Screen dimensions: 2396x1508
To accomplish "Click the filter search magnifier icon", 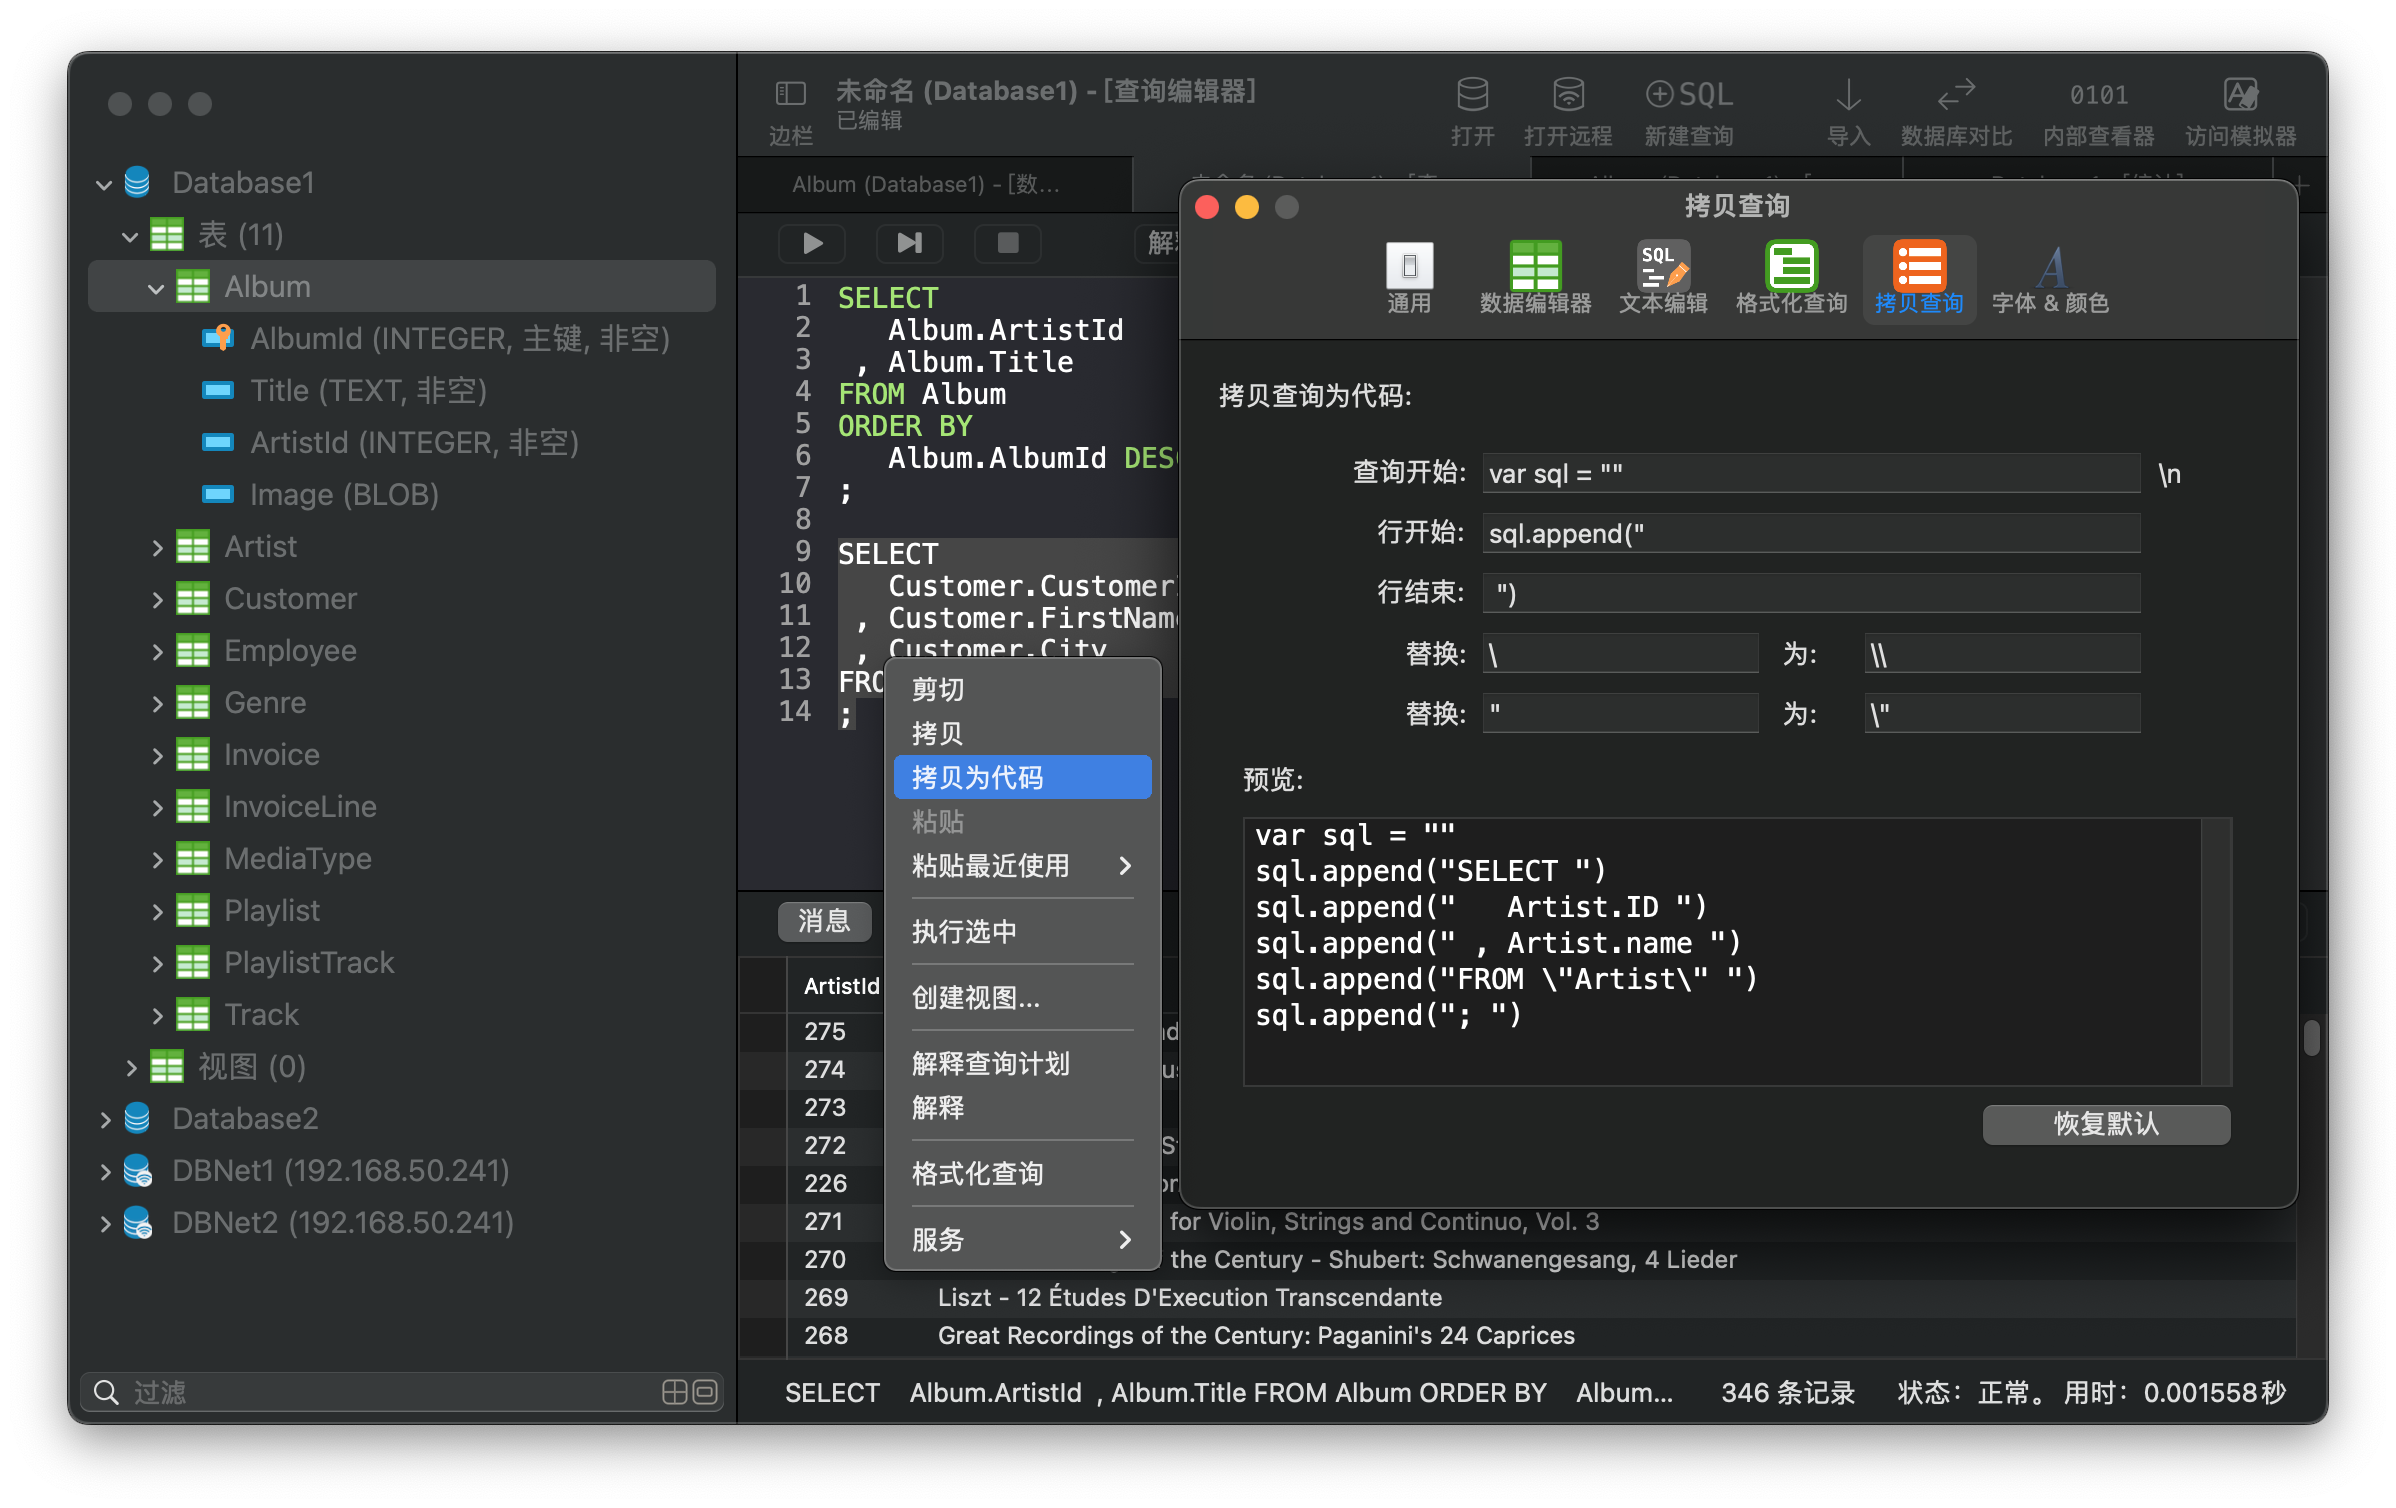I will [x=105, y=1392].
